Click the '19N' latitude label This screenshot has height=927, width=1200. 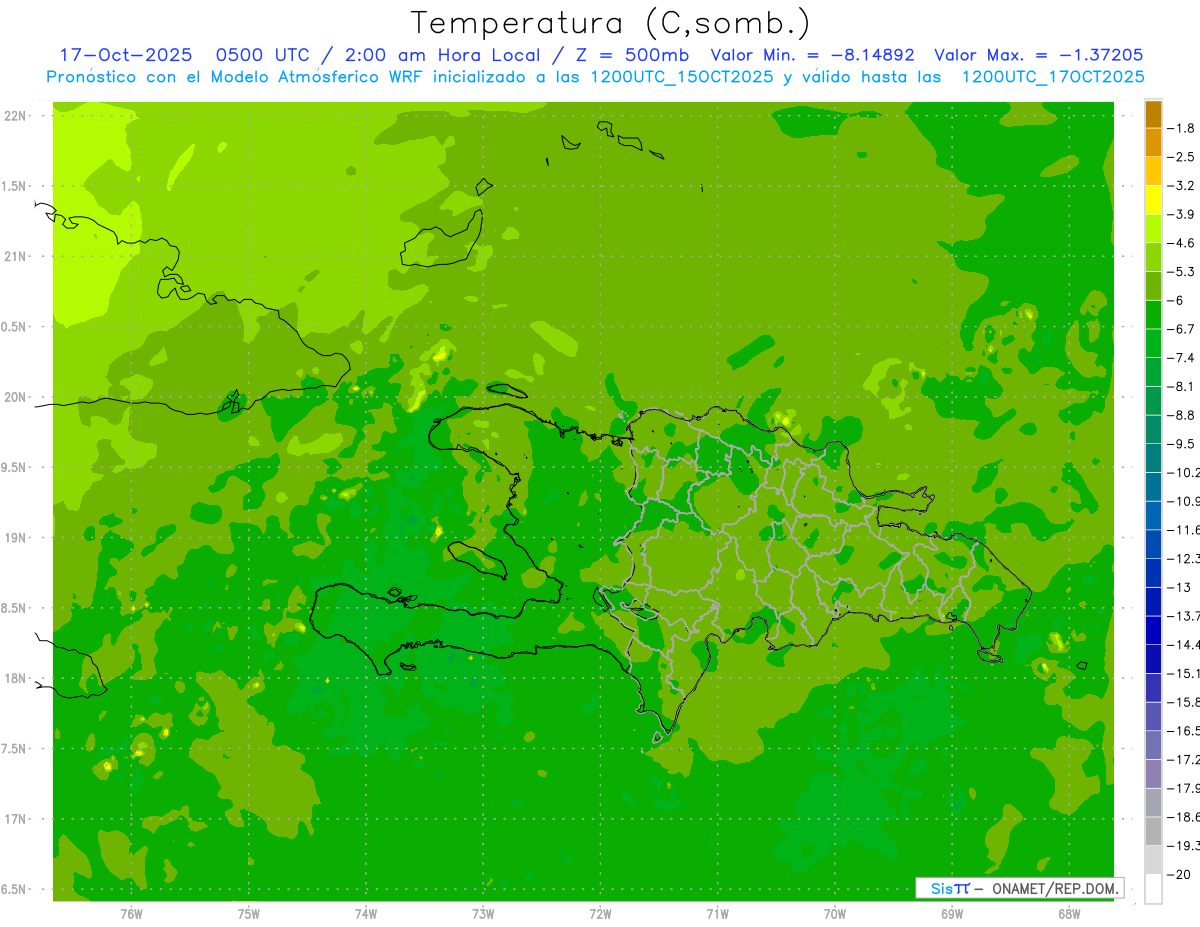[x=15, y=538]
